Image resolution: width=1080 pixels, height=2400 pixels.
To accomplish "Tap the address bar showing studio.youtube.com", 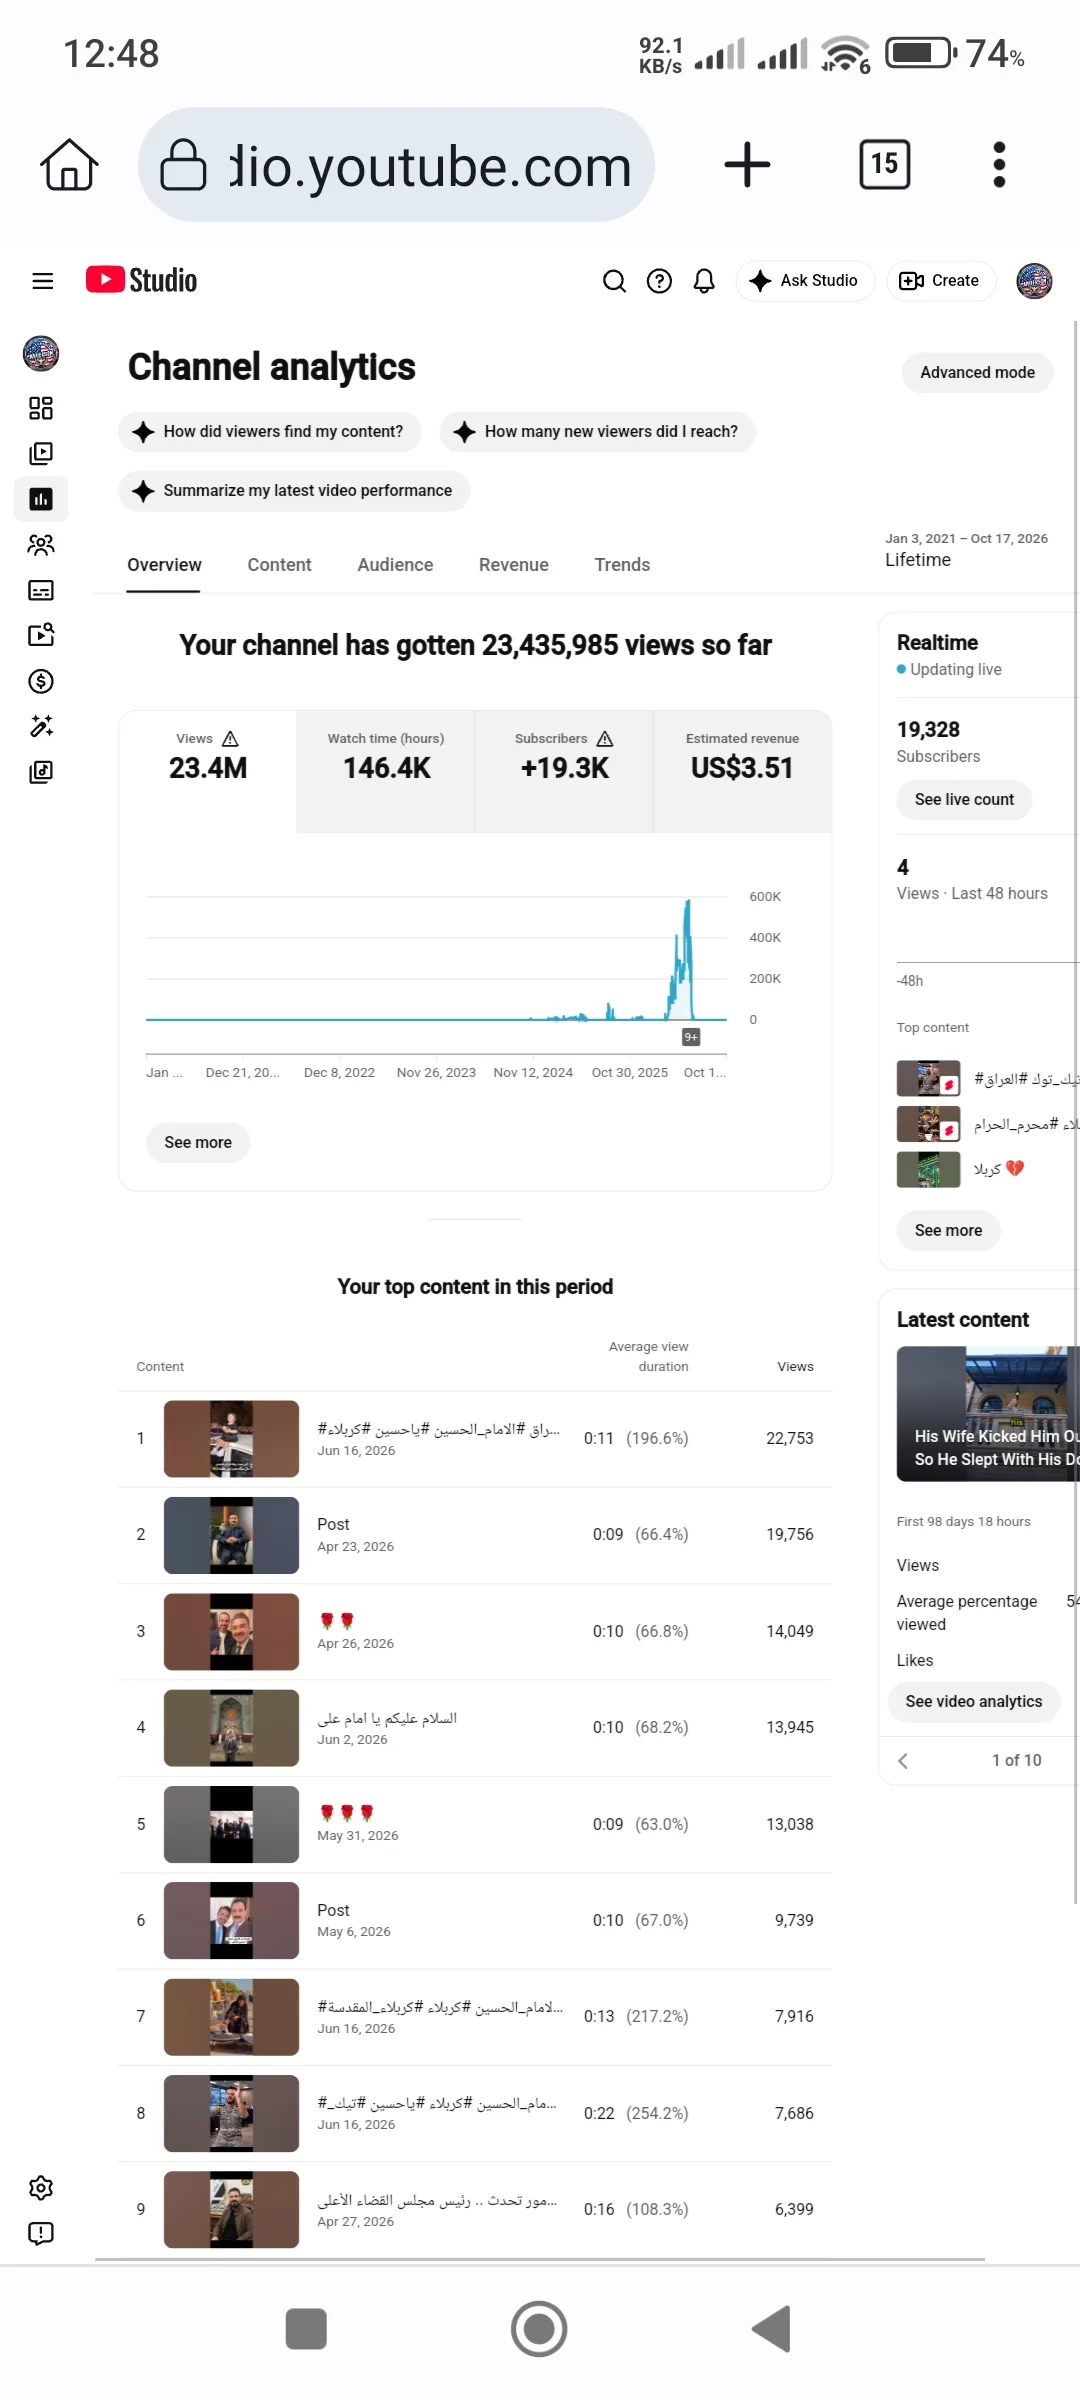I will tap(396, 165).
